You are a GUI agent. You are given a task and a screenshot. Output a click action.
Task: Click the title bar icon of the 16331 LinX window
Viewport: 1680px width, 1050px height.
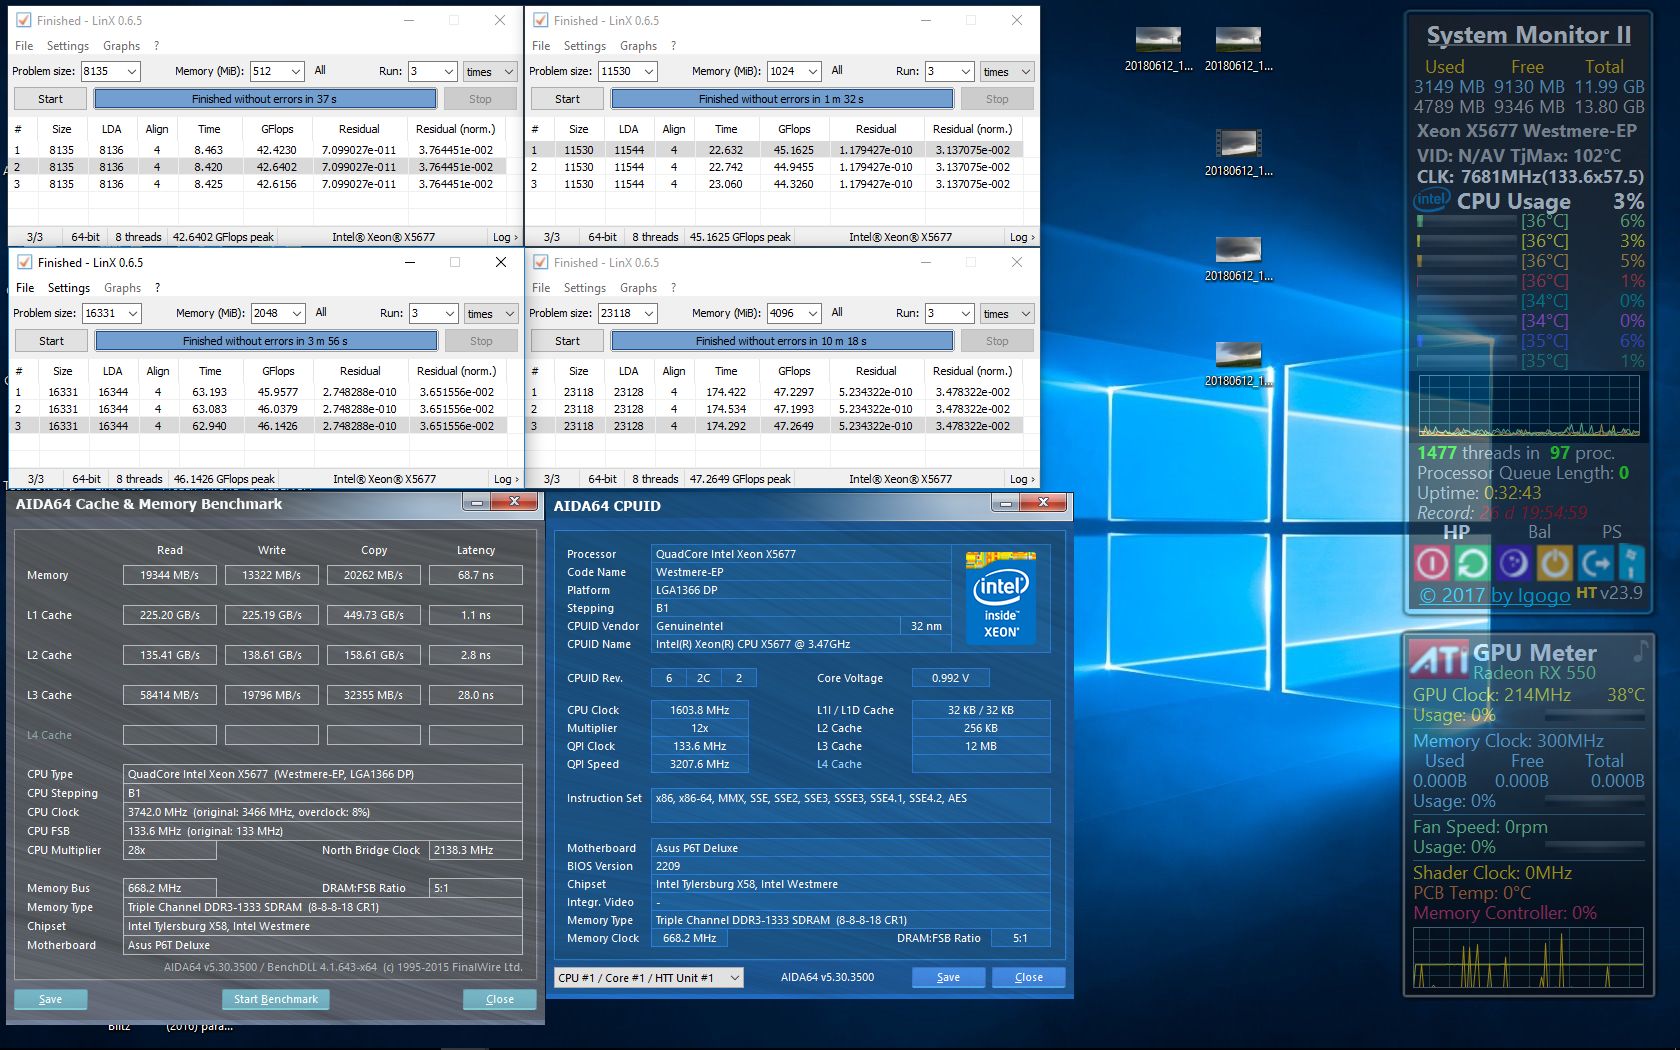coord(24,262)
